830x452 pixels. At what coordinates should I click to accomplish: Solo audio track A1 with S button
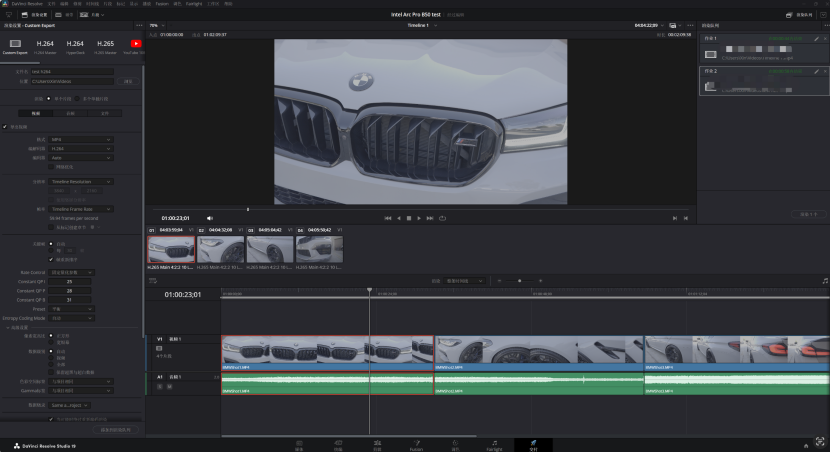pyautogui.click(x=161, y=385)
